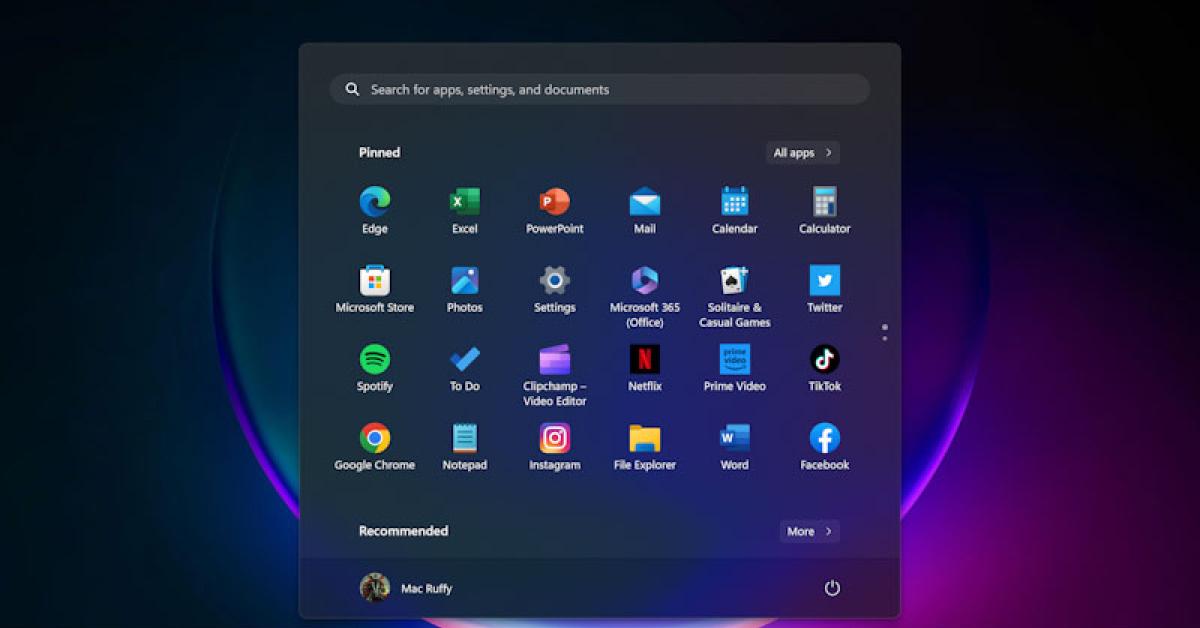Screen dimensions: 1200x628
Task: Select first pinned page indicator dot
Action: point(885,326)
